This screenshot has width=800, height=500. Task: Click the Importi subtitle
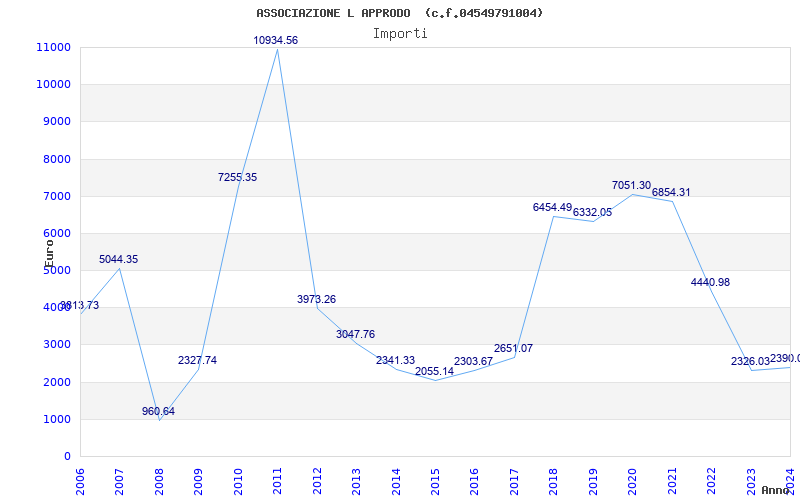pos(400,34)
